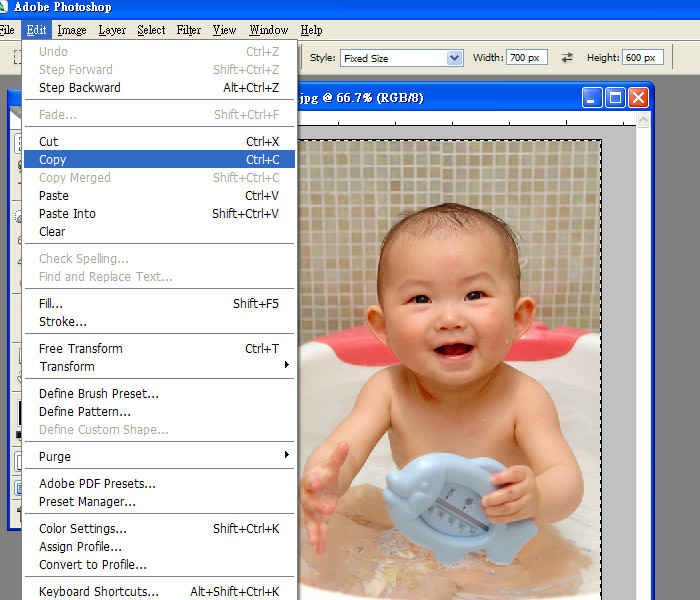Image resolution: width=700 pixels, height=600 pixels.
Task: Click the Width input field
Action: tap(526, 58)
